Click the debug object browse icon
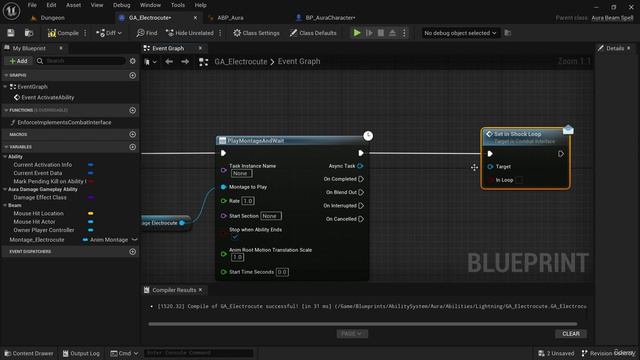Image resolution: width=640 pixels, height=360 pixels. click(x=508, y=33)
